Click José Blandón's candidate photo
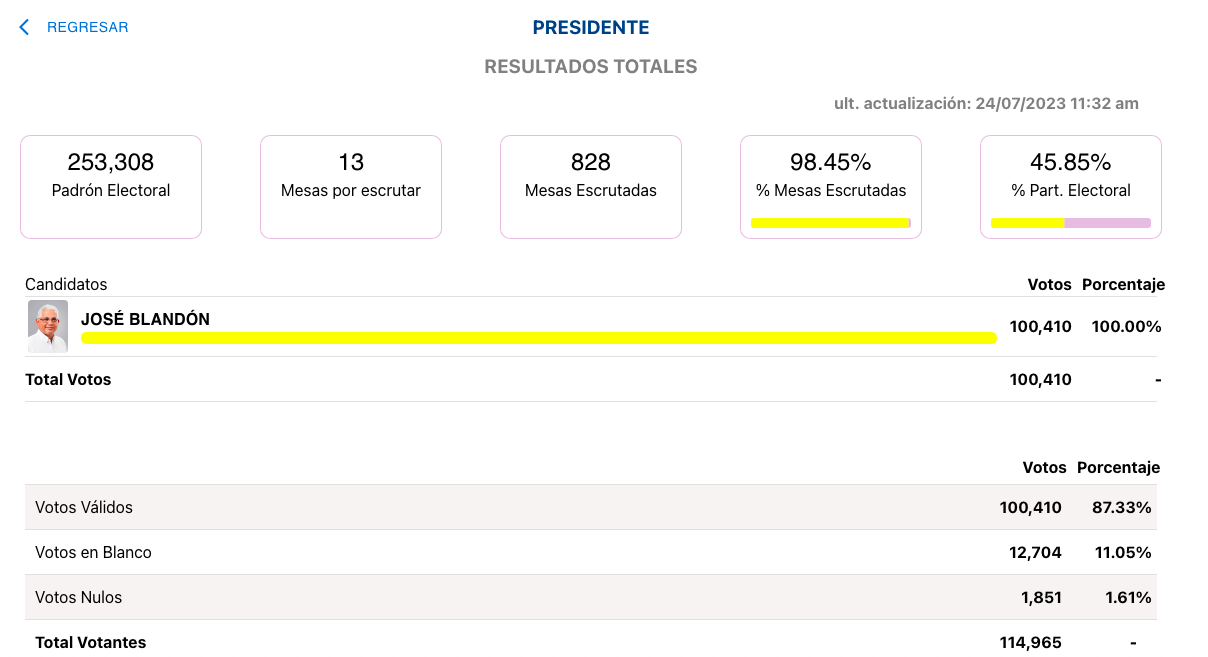Image resolution: width=1208 pixels, height=657 pixels. [x=48, y=326]
